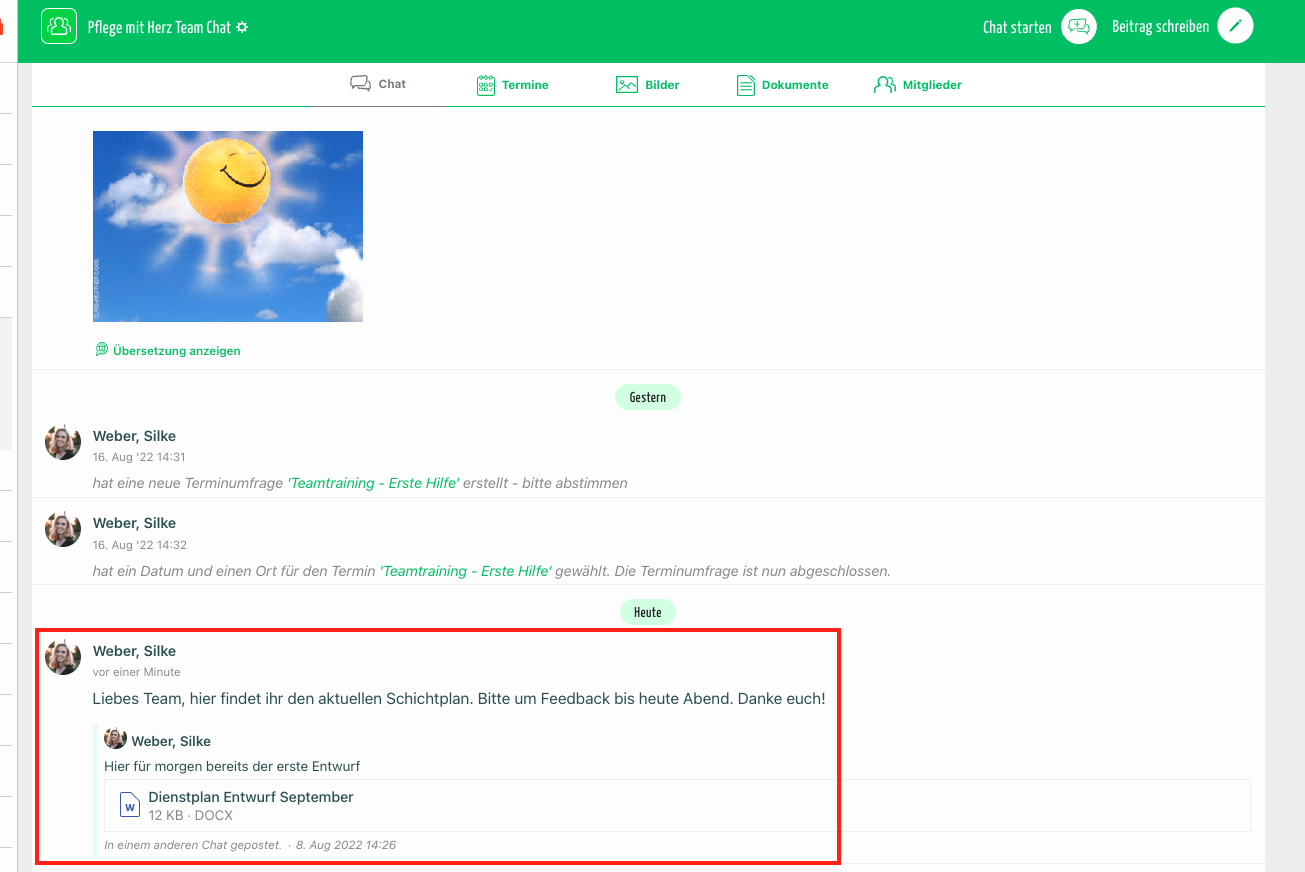Viewport: 1305px width, 872px height.
Task: Open 'Teamtraining - Erste Hilfe' link in 14:32 message
Action: tap(465, 571)
